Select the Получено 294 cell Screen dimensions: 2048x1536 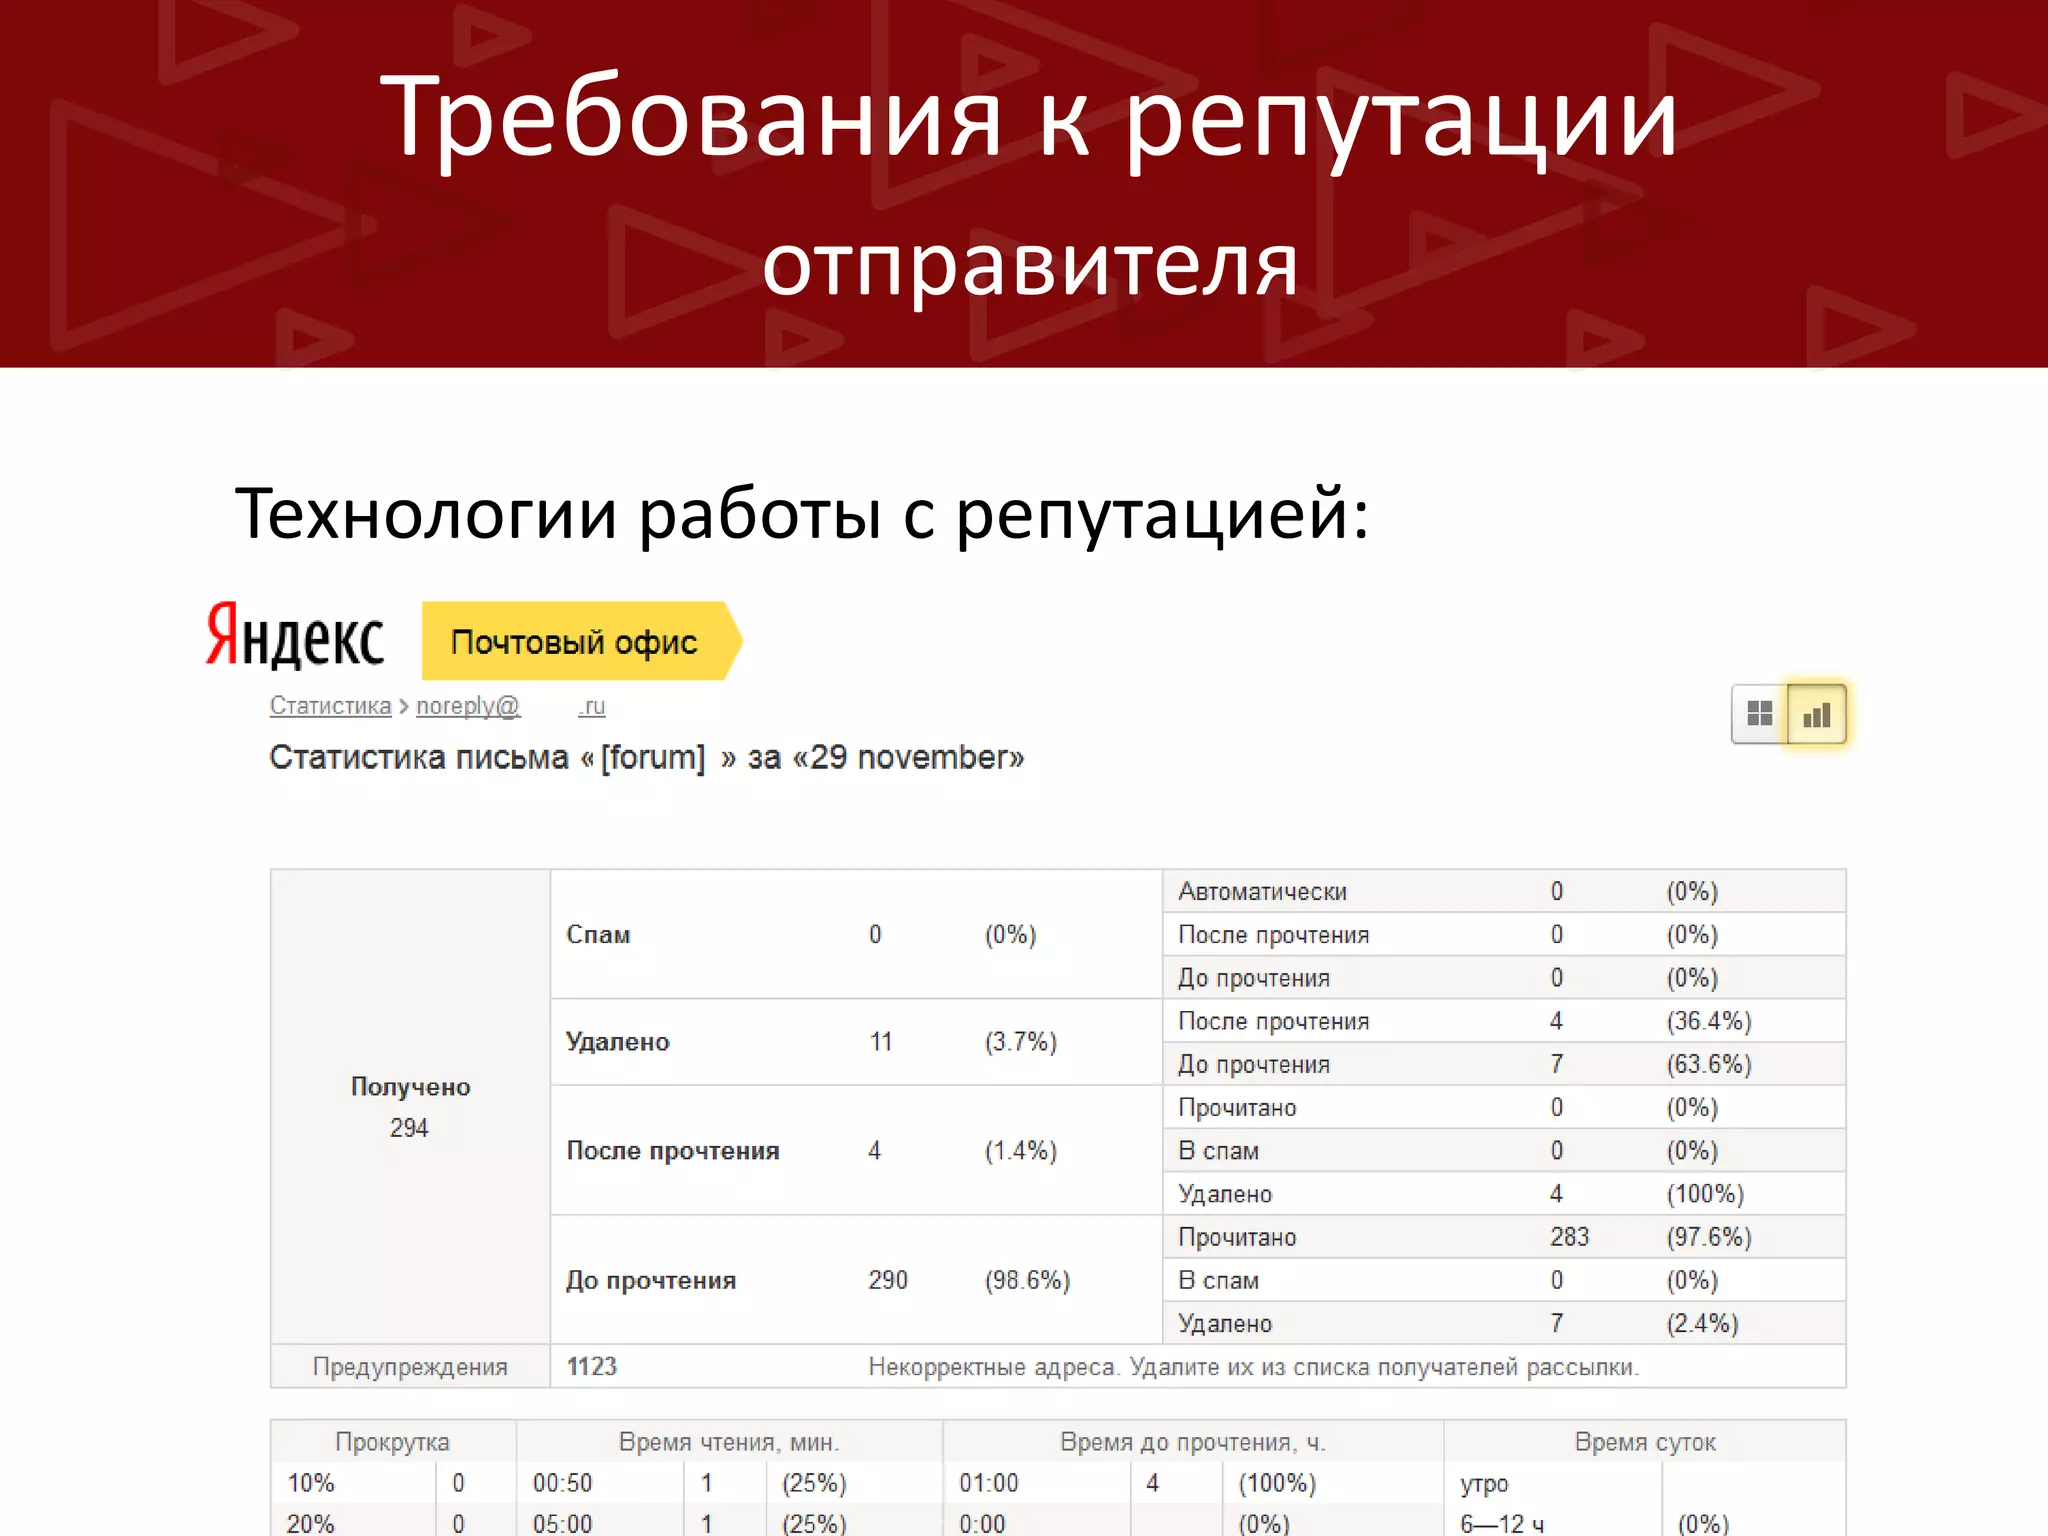coord(410,1106)
